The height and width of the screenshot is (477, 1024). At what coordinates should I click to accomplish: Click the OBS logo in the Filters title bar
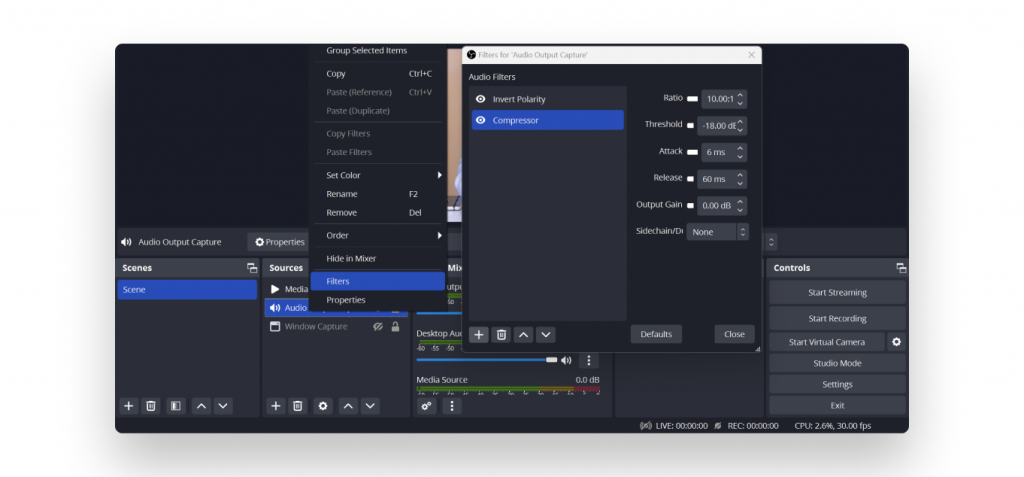tap(472, 55)
